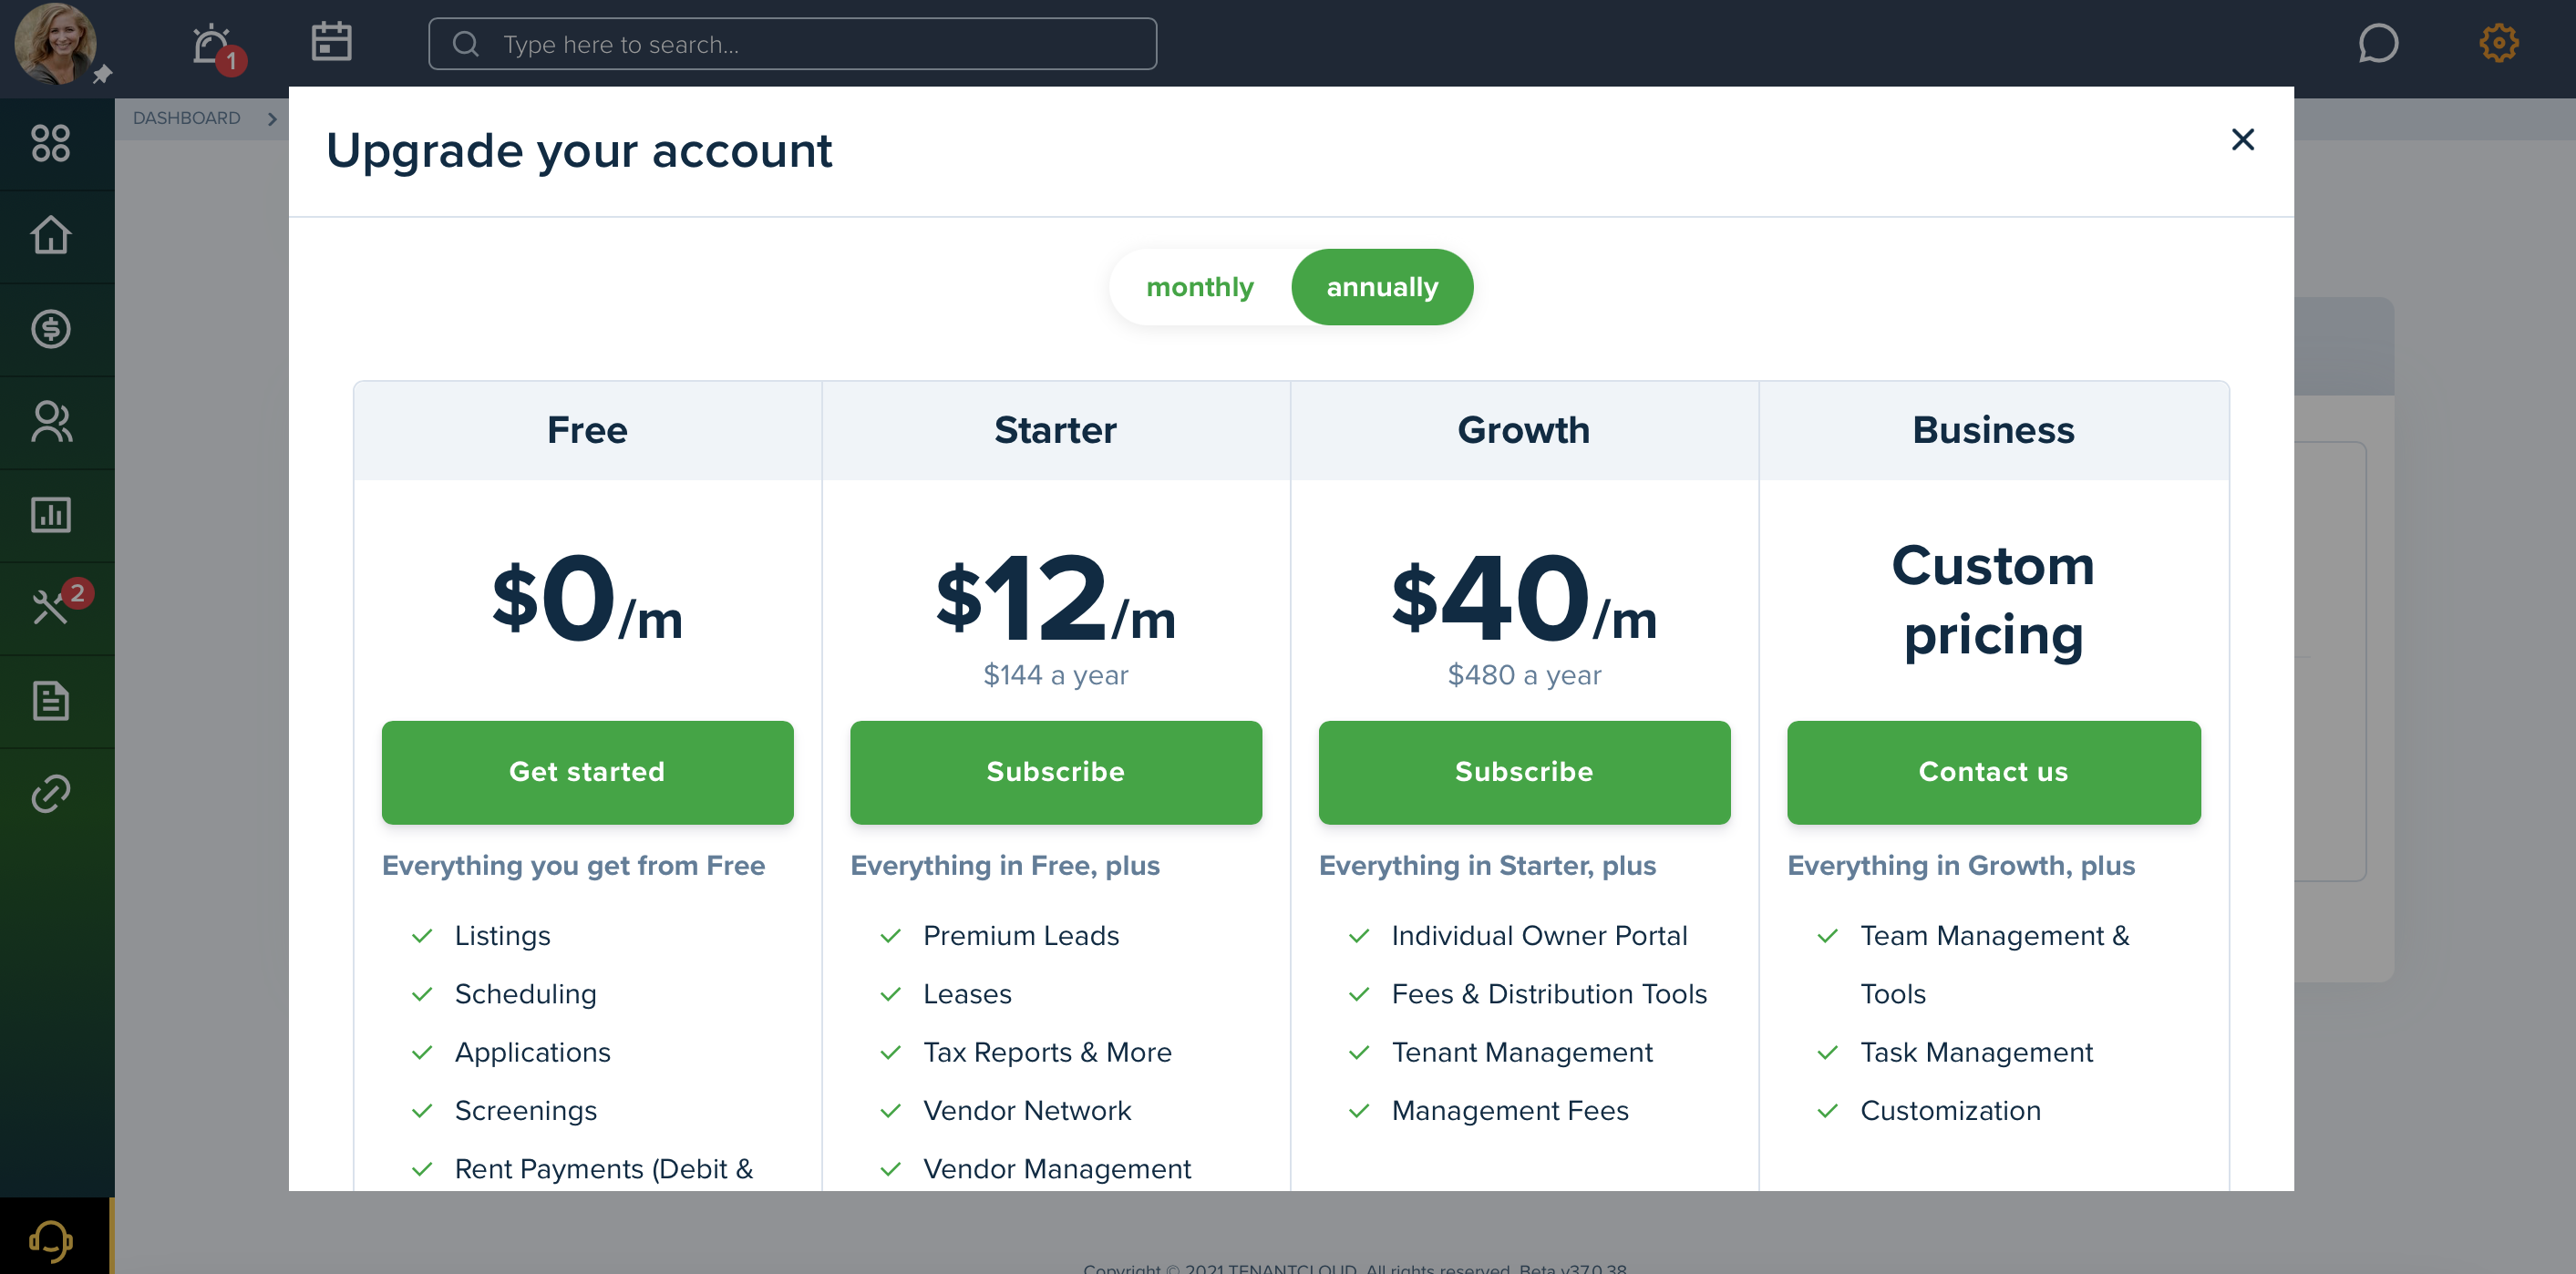Click Contact us for Business plan
The width and height of the screenshot is (2576, 1274).
coord(1993,772)
